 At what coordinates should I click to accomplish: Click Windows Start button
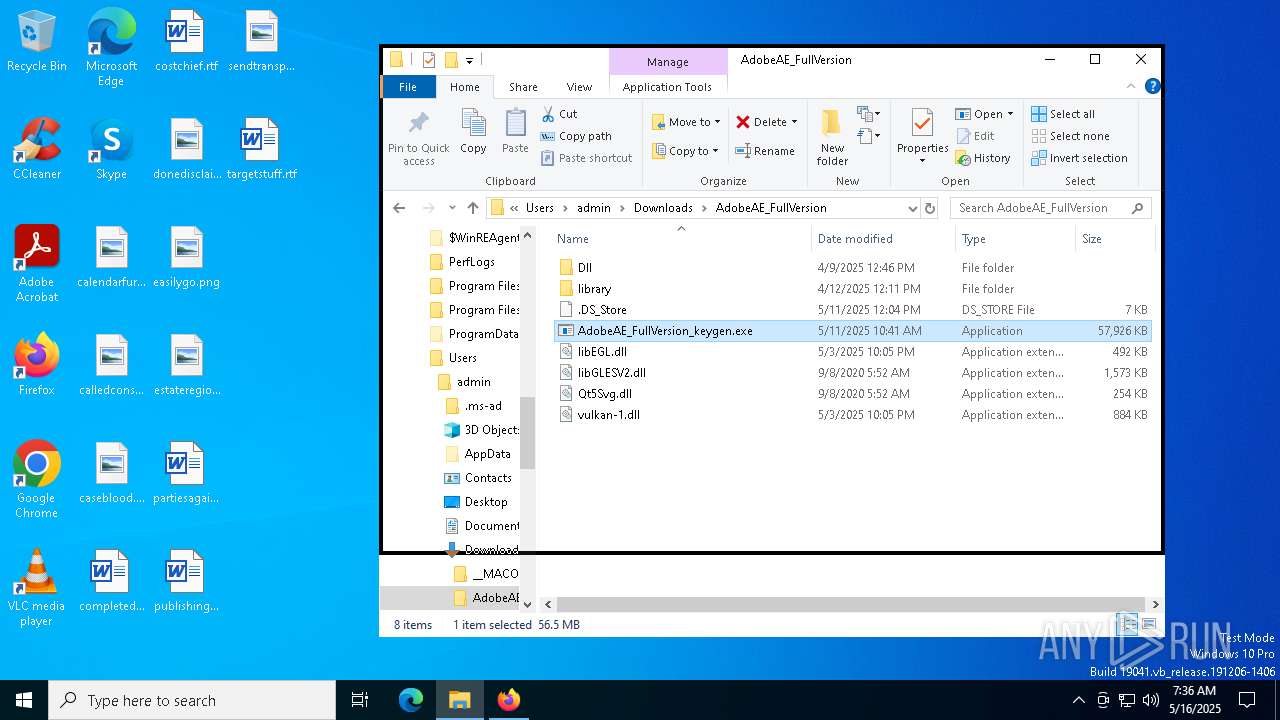pyautogui.click(x=24, y=700)
